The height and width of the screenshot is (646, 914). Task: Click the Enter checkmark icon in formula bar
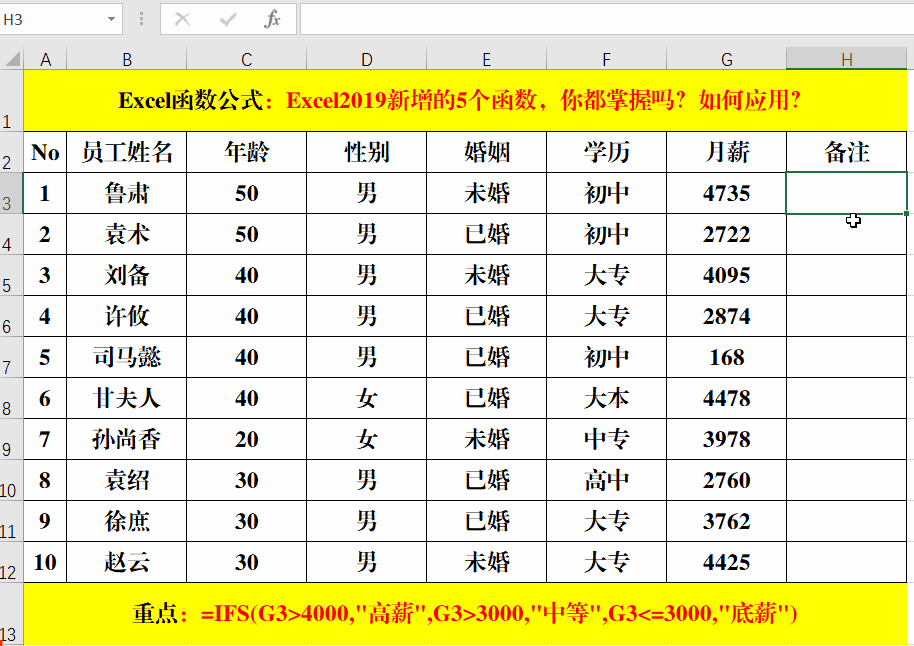click(x=228, y=19)
